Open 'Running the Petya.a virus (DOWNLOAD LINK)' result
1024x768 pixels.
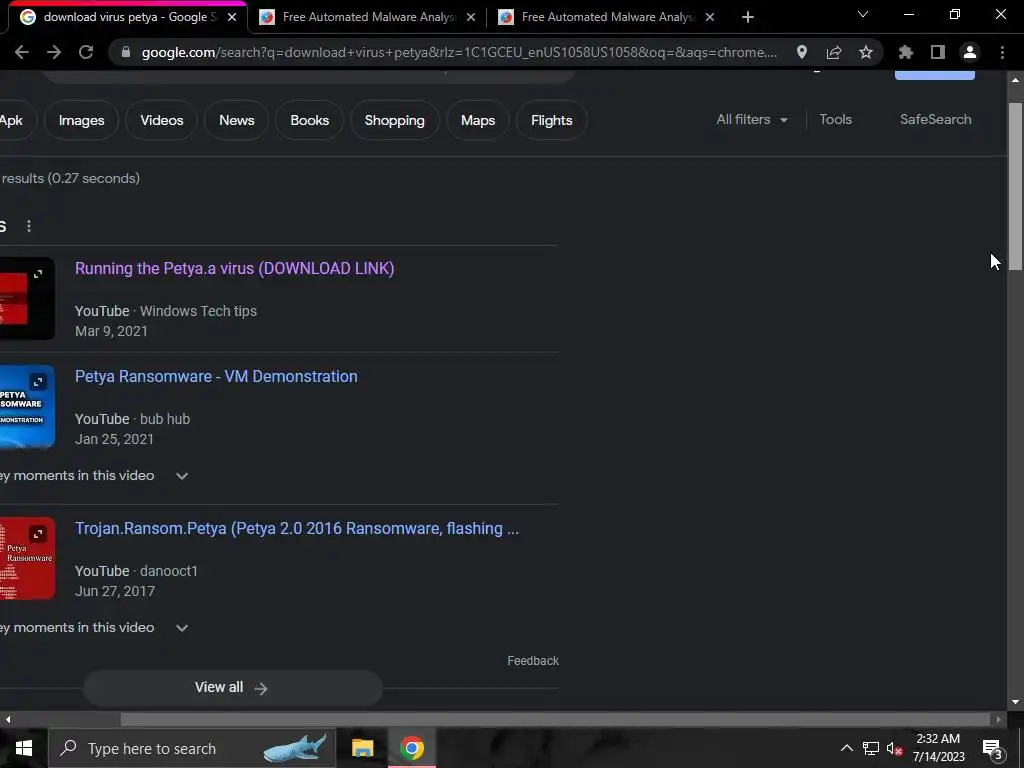point(234,268)
